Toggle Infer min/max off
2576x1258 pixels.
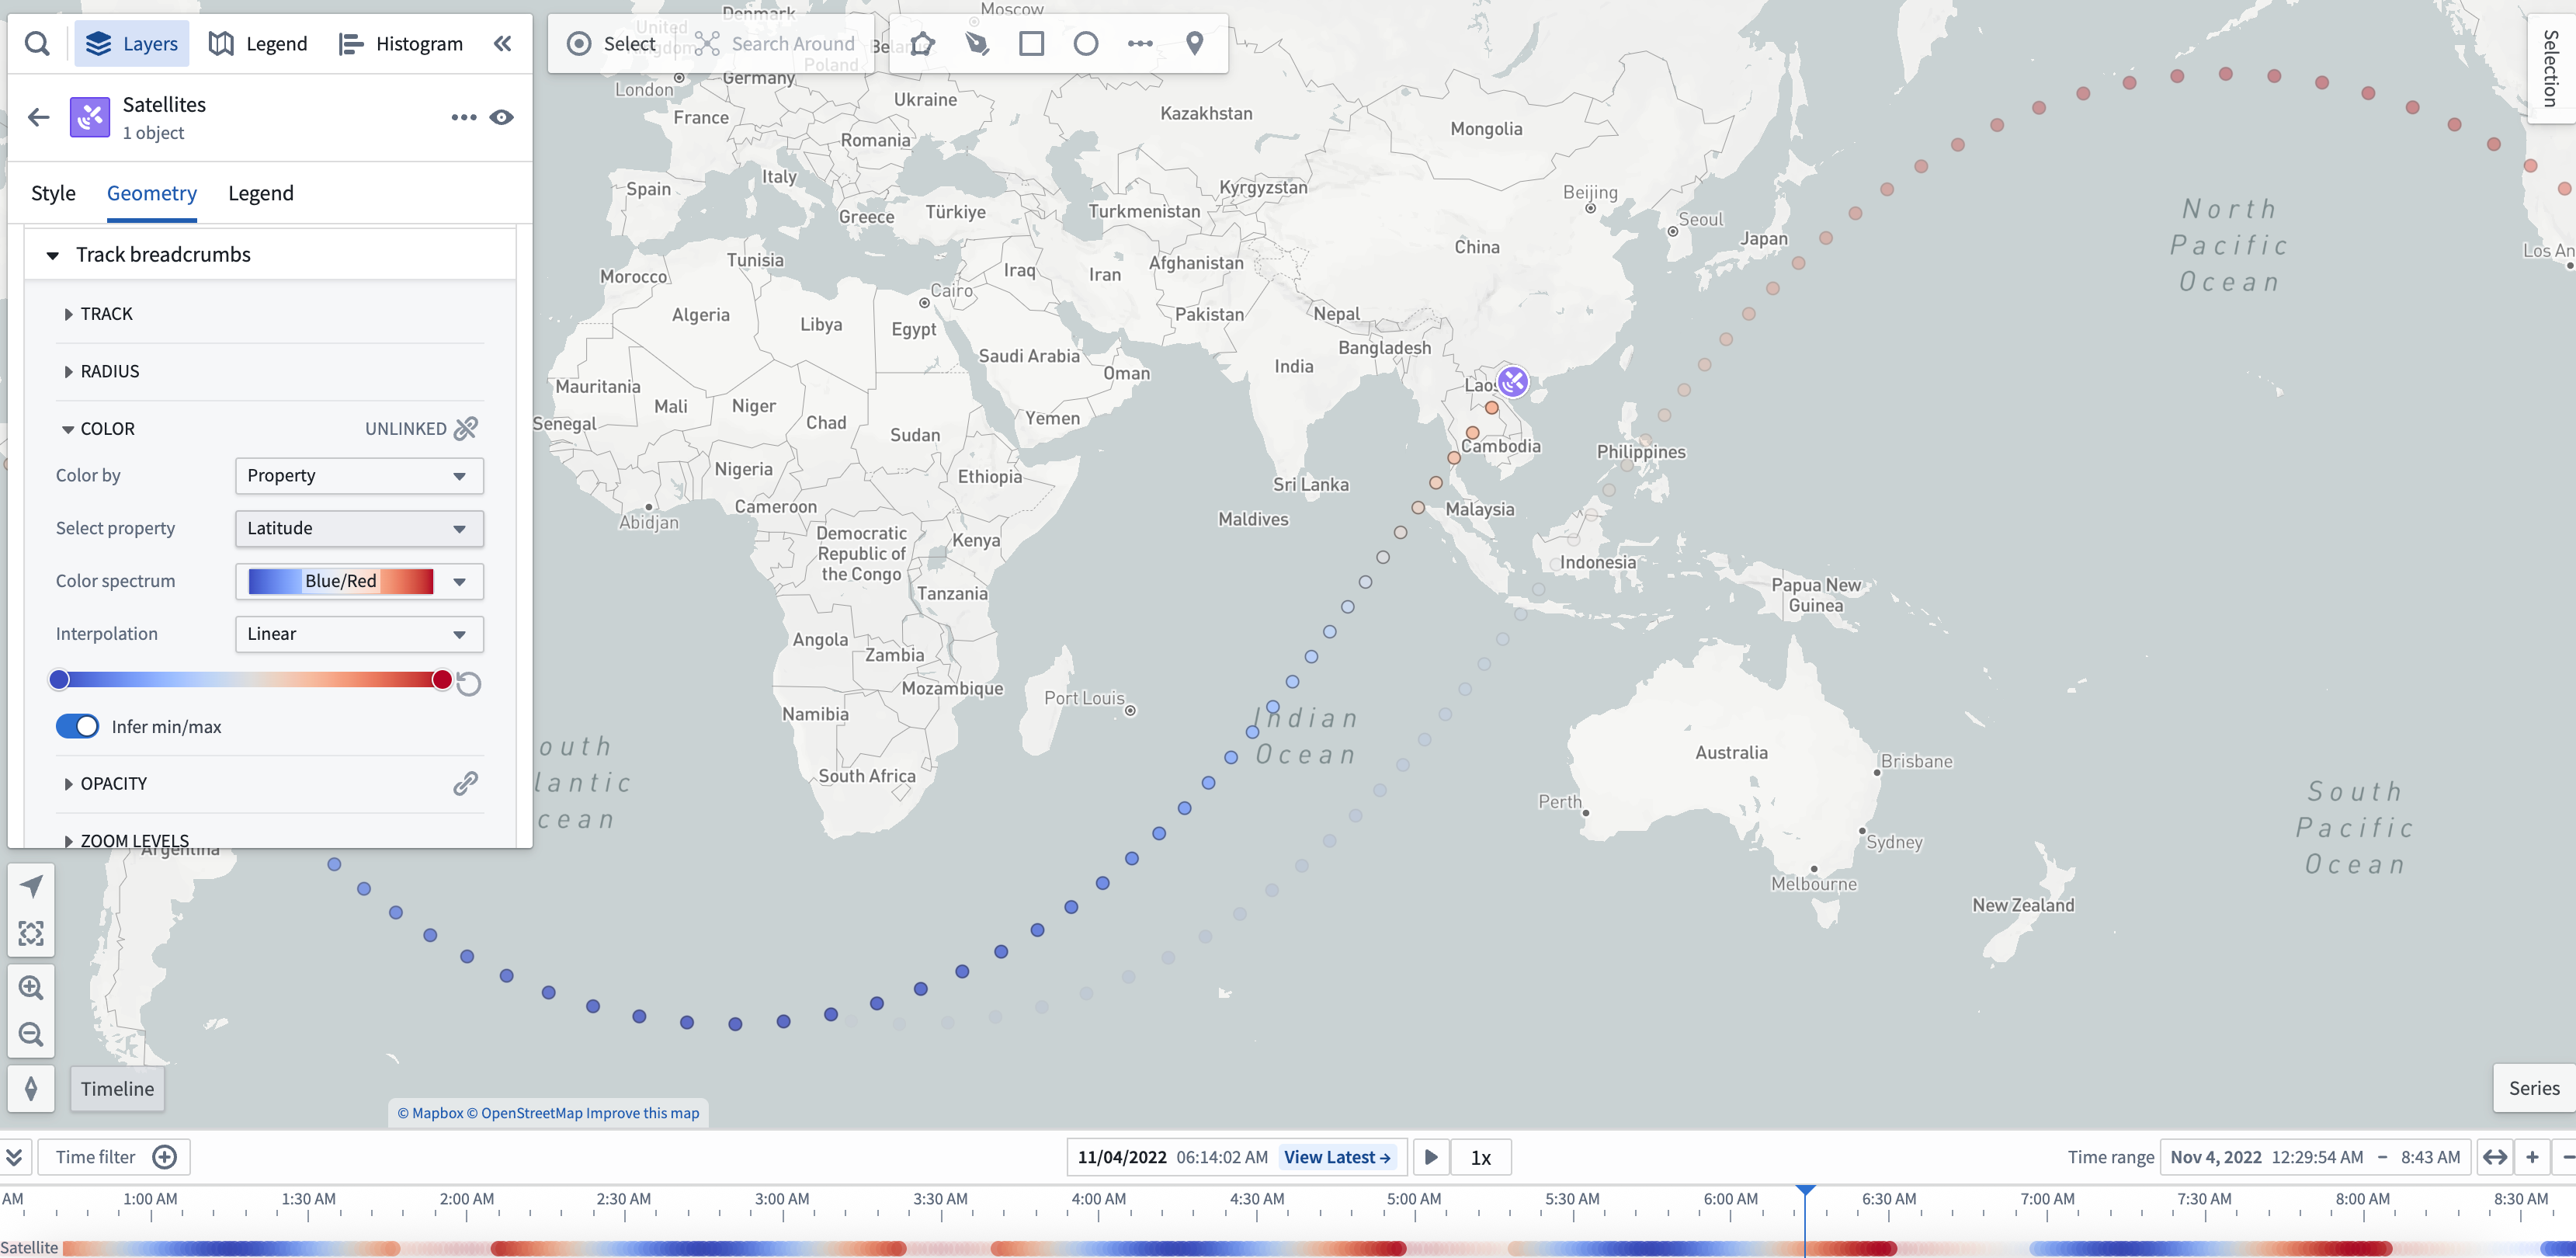click(x=78, y=726)
